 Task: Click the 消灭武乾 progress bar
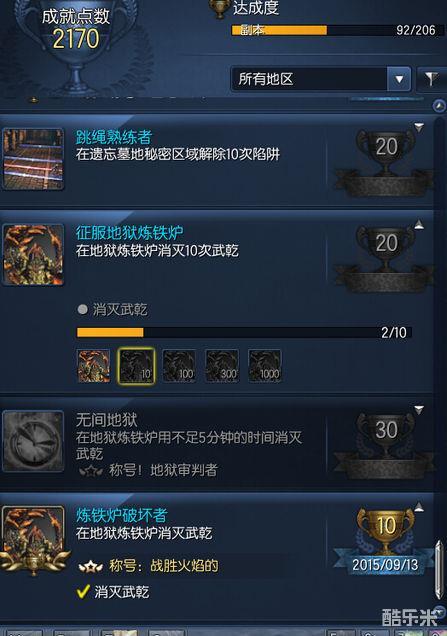[245, 332]
